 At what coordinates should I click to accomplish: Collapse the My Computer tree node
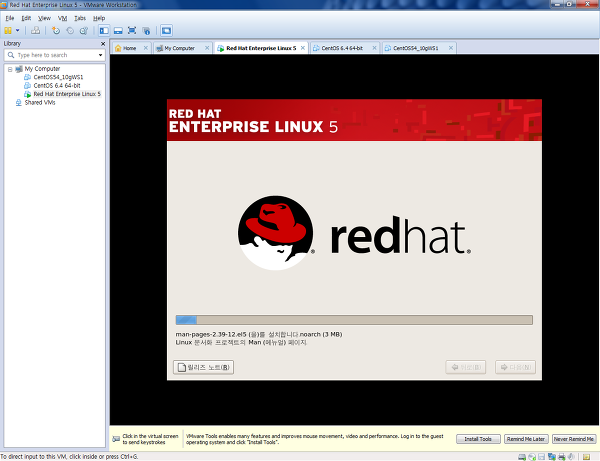[x=10, y=69]
